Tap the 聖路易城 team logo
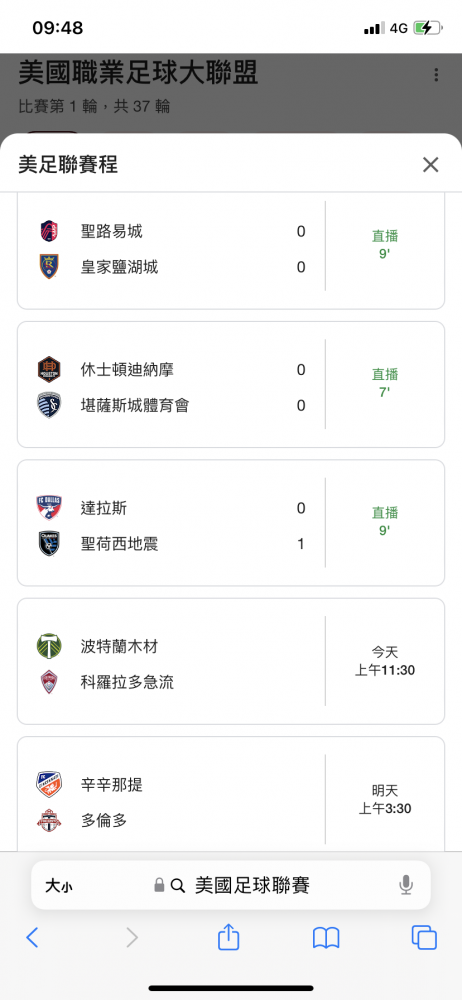 tap(49, 231)
